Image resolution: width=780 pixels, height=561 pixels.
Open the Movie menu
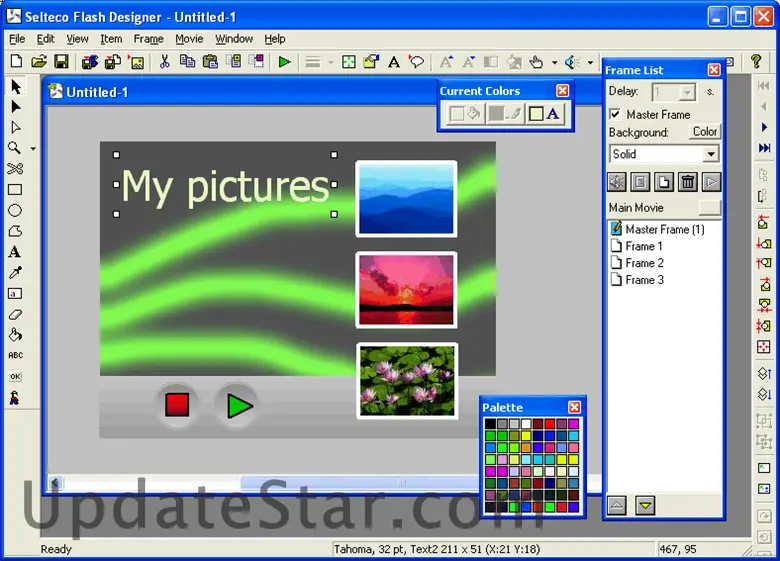click(x=189, y=39)
